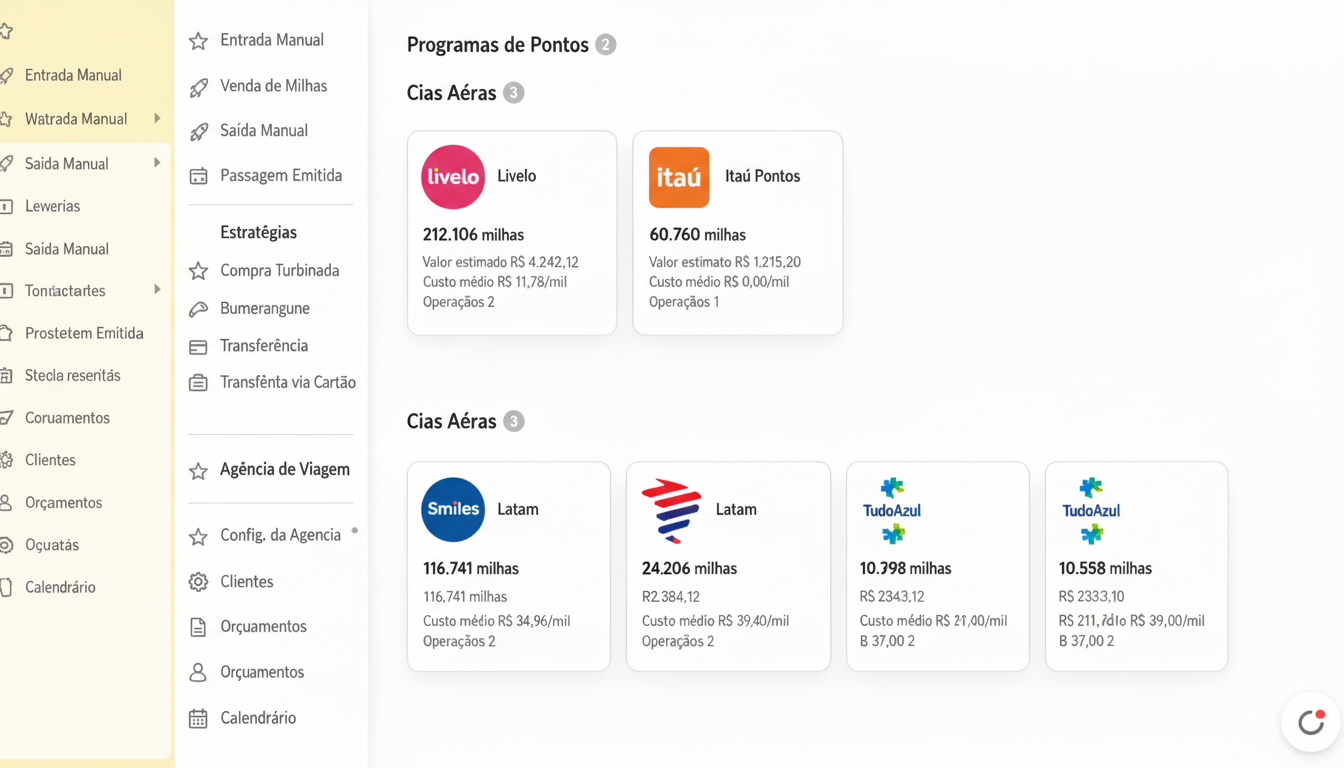Screen dimensions: 1344x768
Task: Click the star icon next to Config. da Agencia
Action: click(199, 537)
